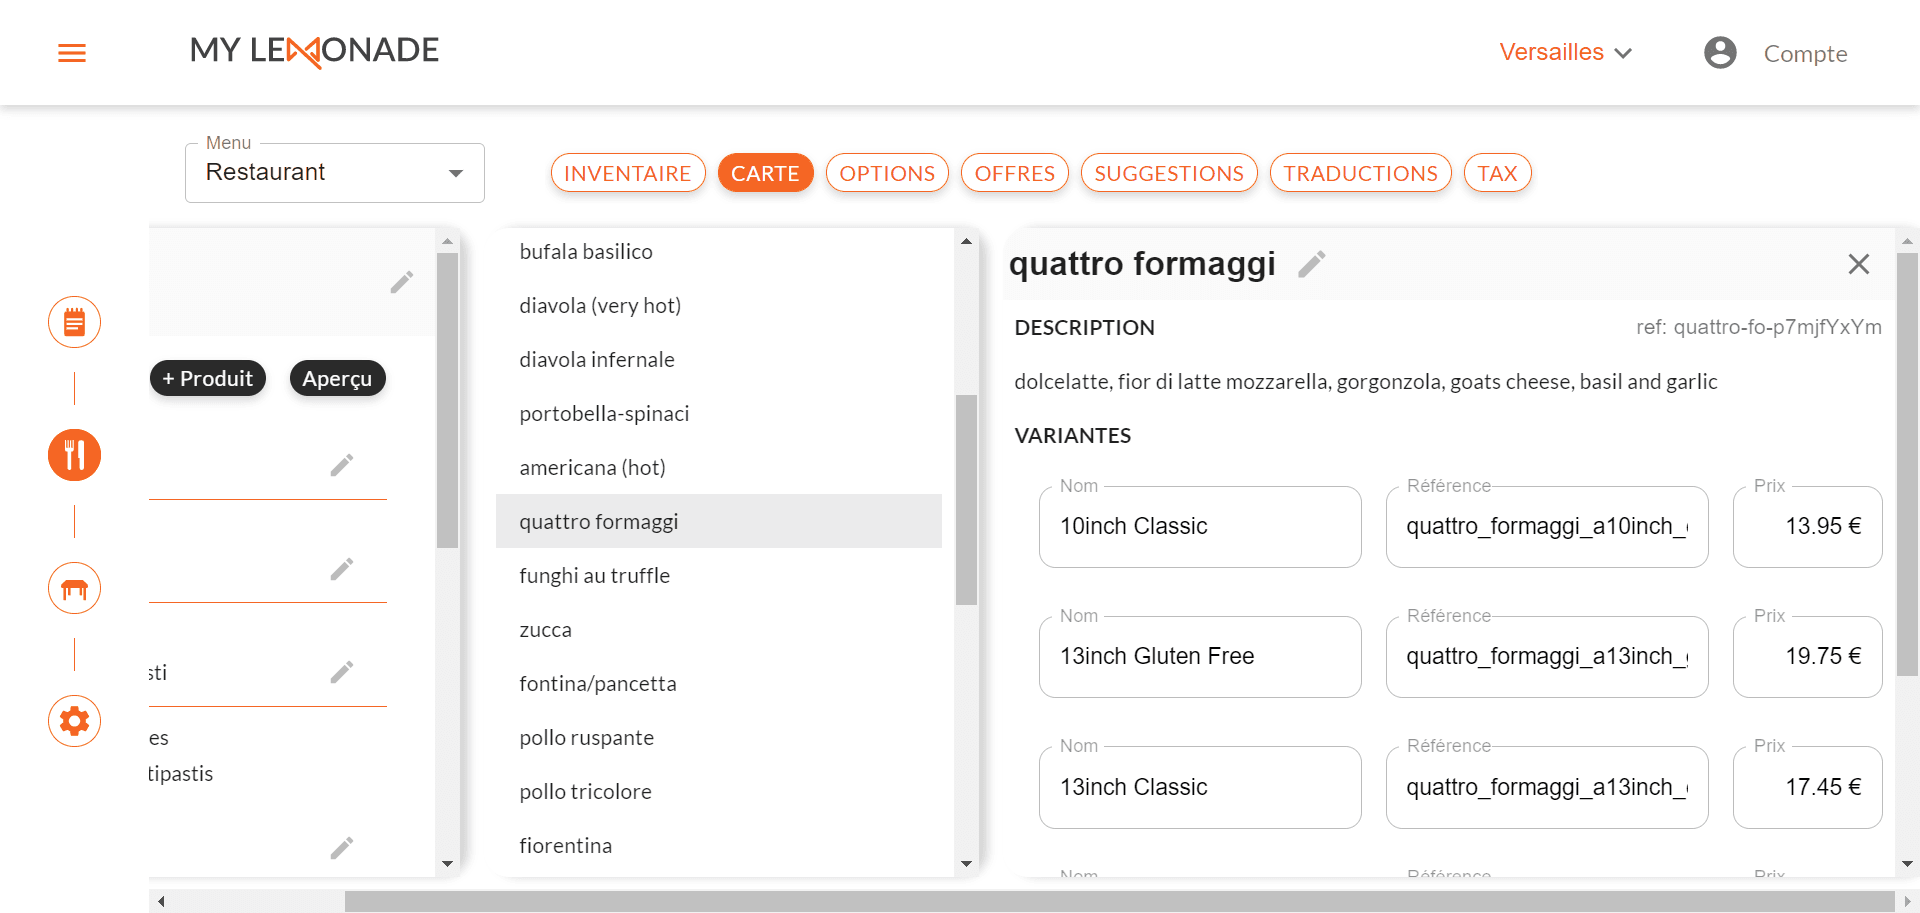Switch to the OFFRES tab
This screenshot has width=1920, height=913.
(x=1014, y=173)
